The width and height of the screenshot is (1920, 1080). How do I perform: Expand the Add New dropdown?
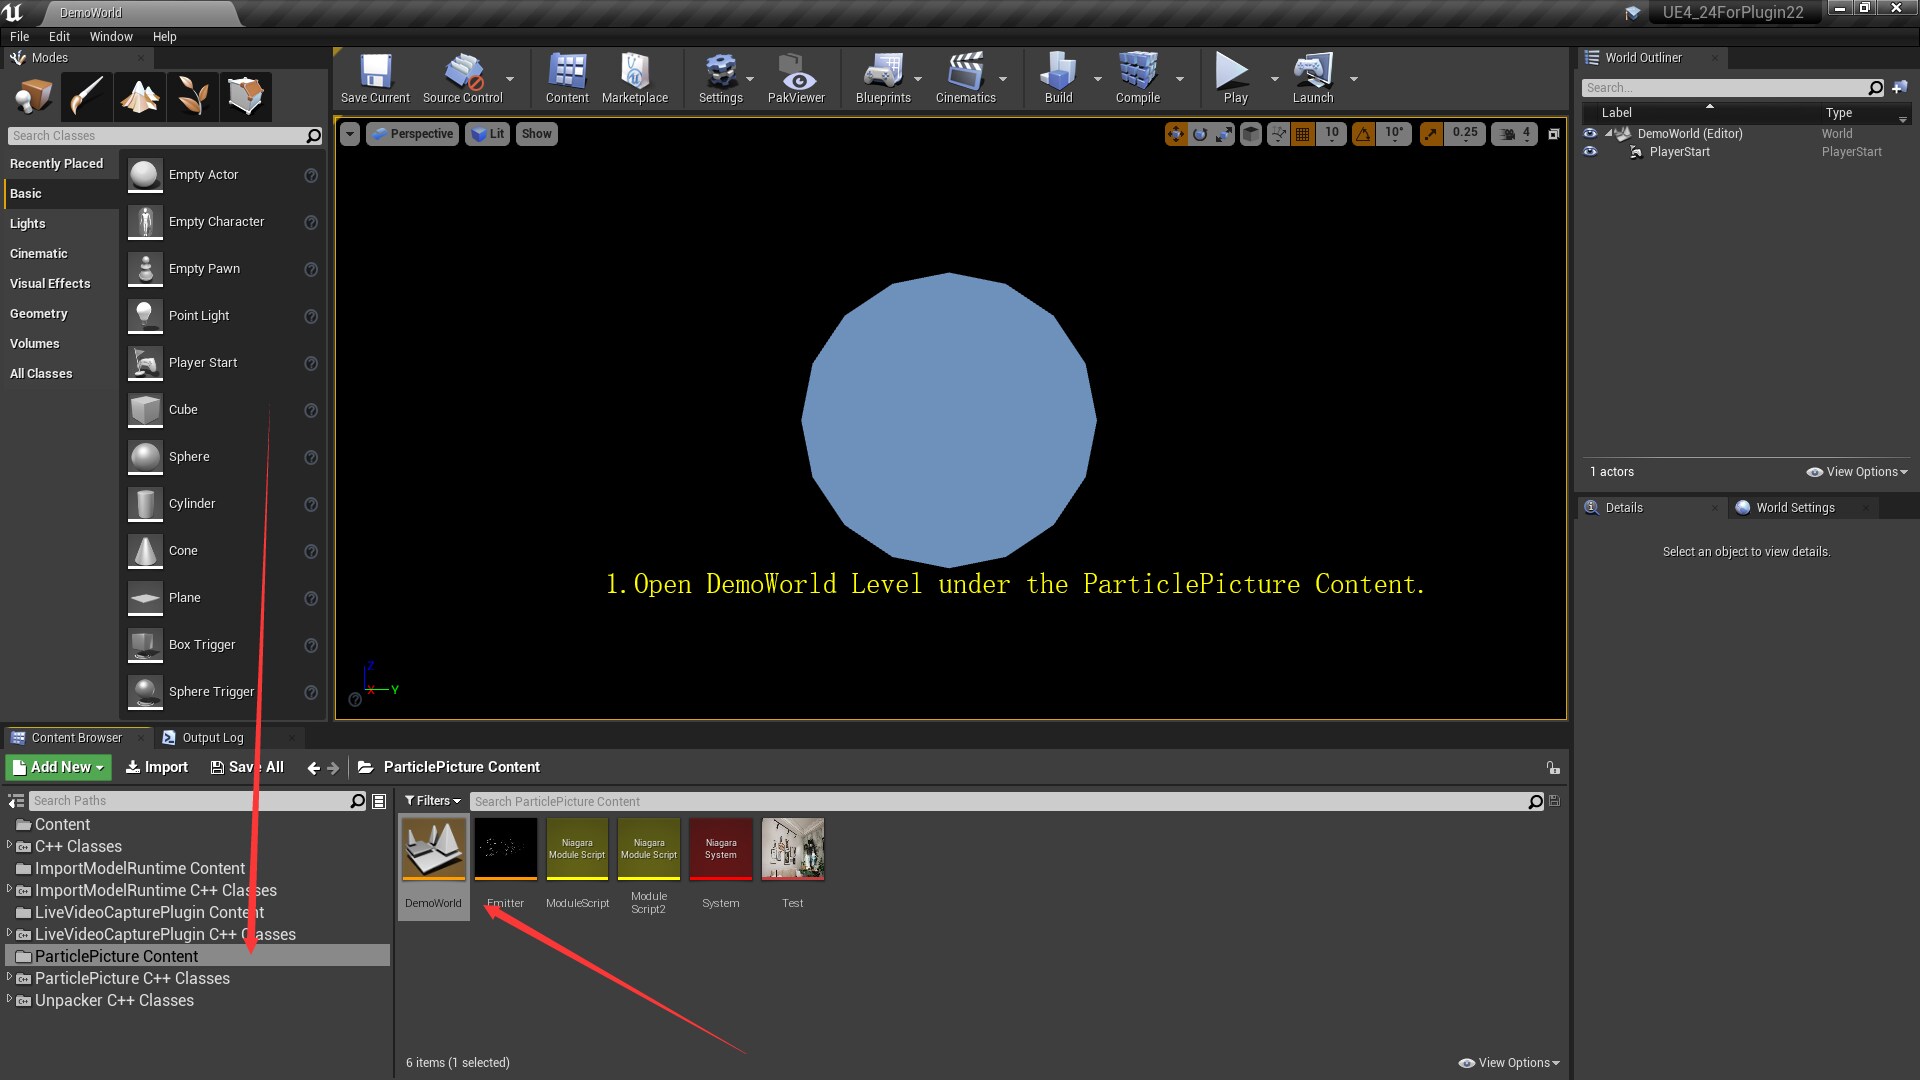pyautogui.click(x=59, y=767)
